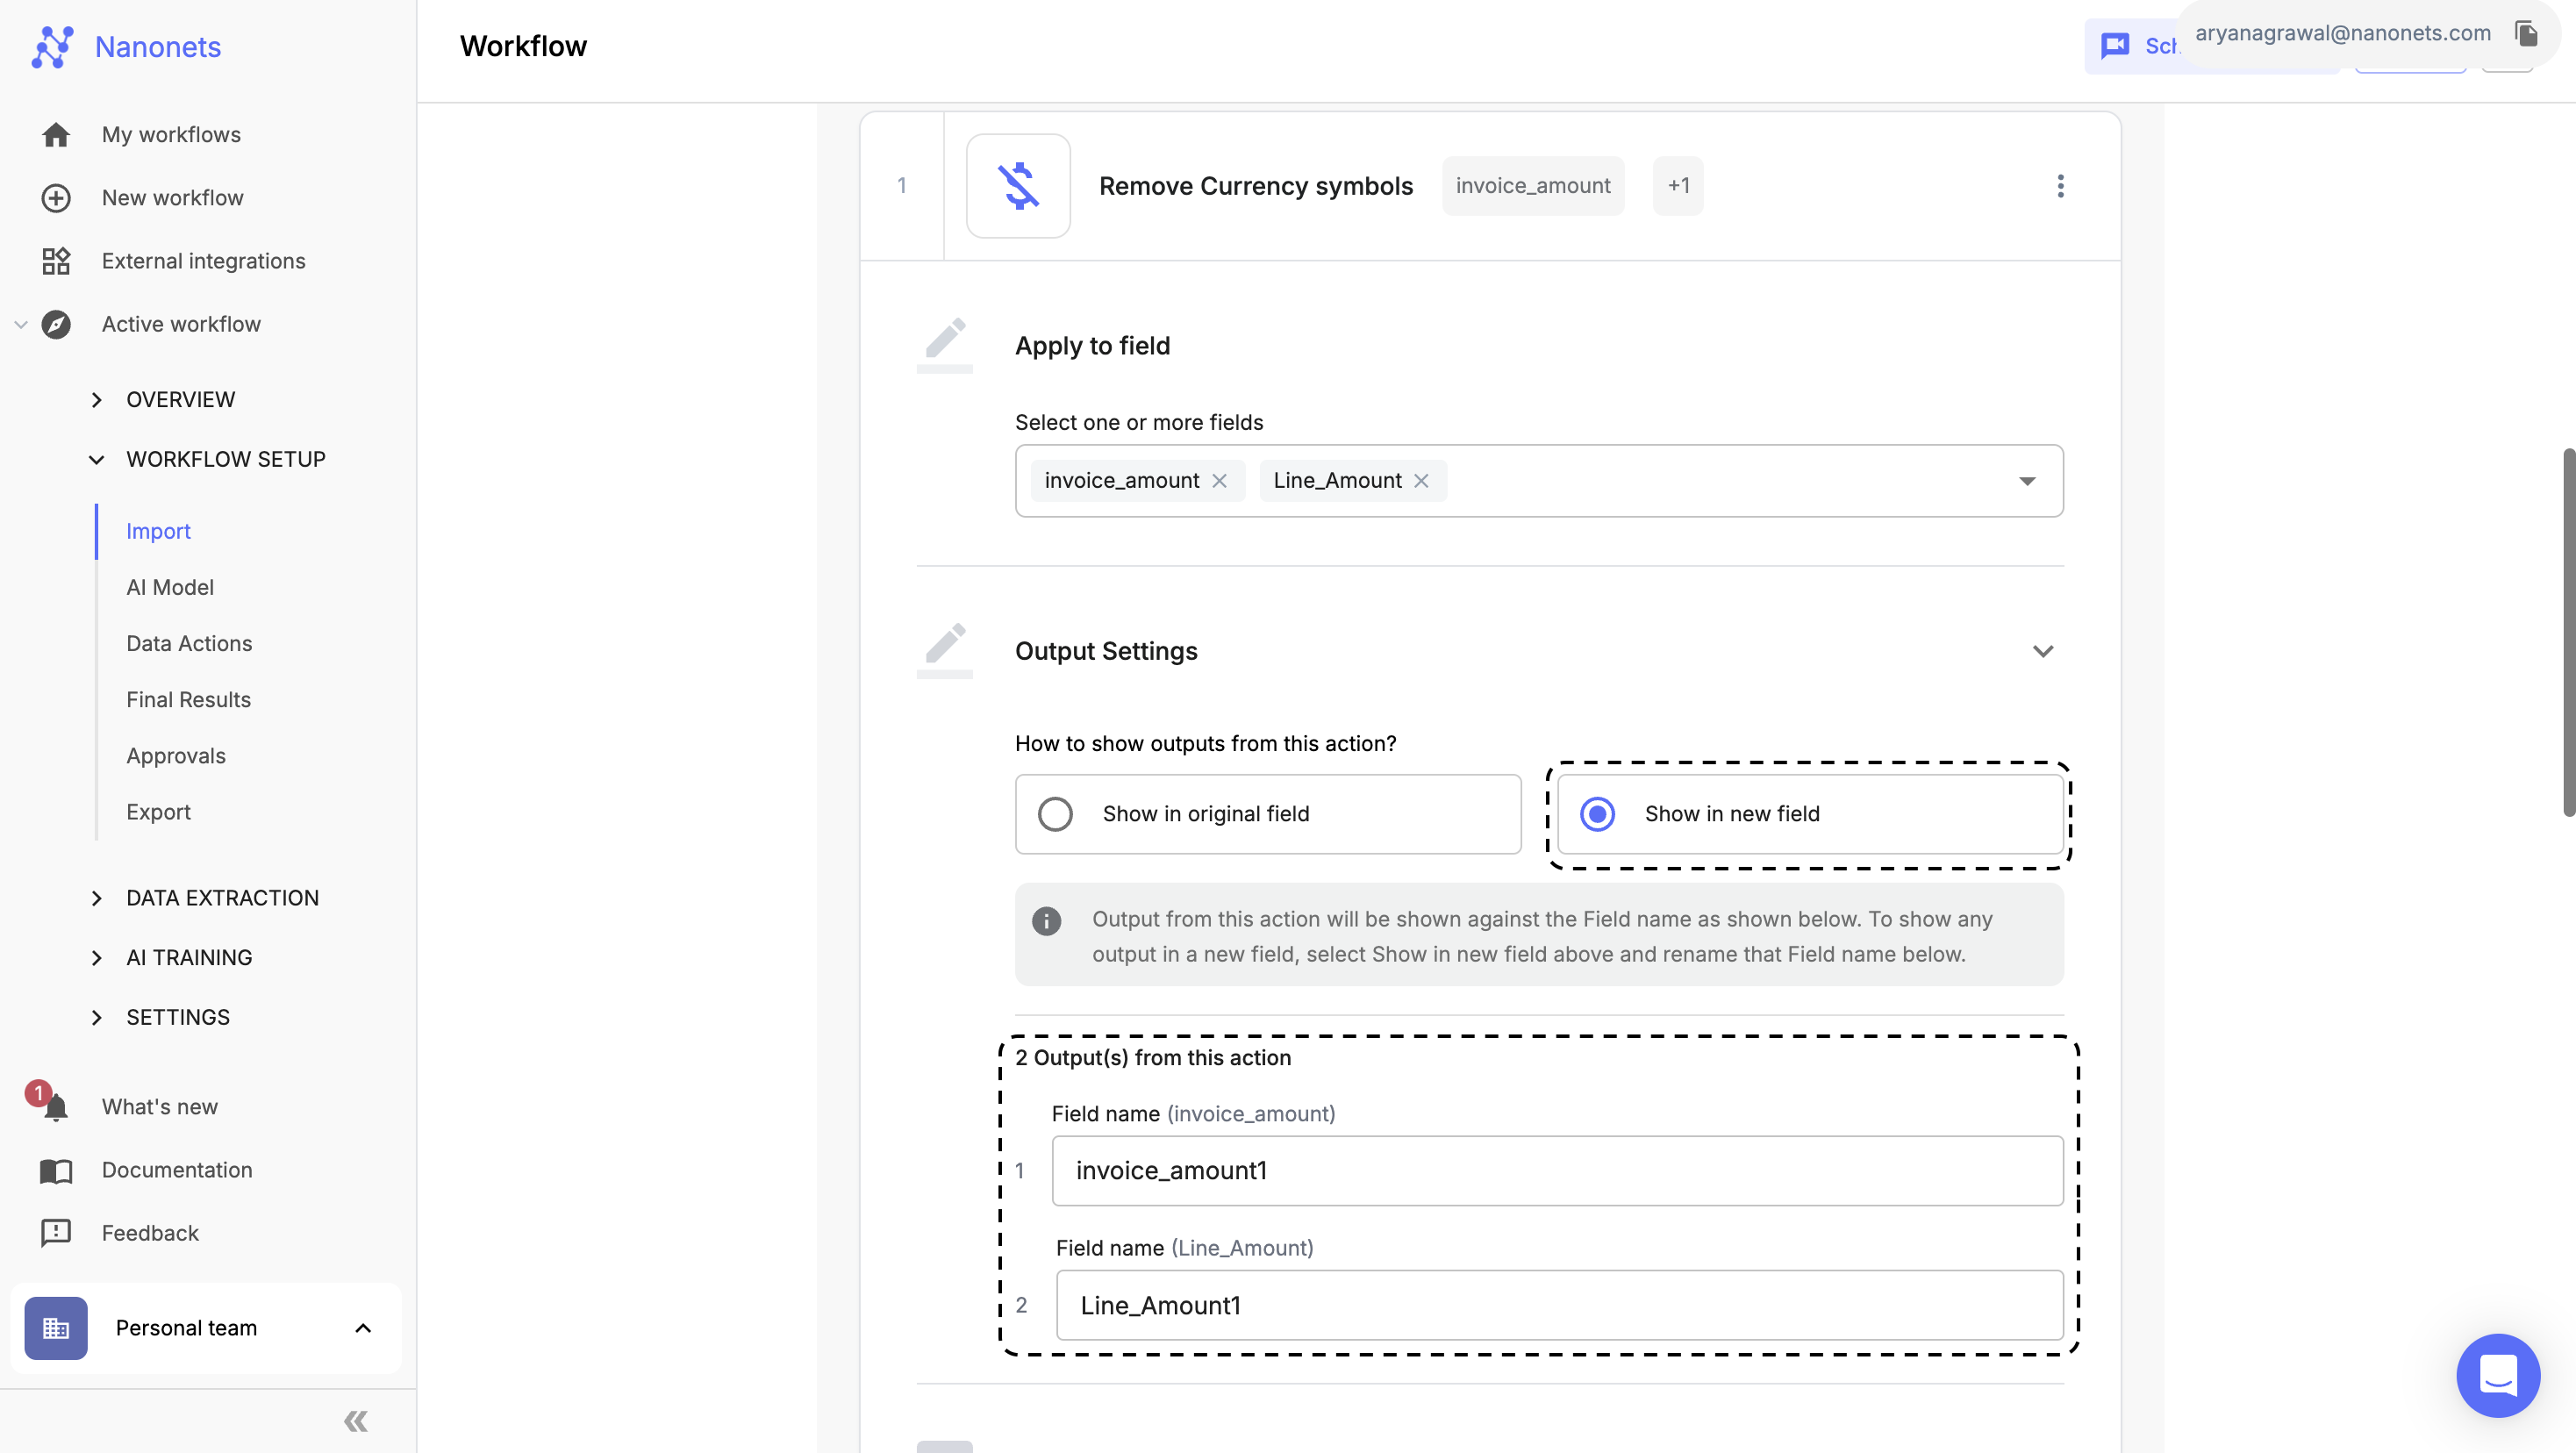This screenshot has width=2576, height=1453.
Task: Click the Remove Currency symbols workflow icon
Action: pyautogui.click(x=1017, y=184)
